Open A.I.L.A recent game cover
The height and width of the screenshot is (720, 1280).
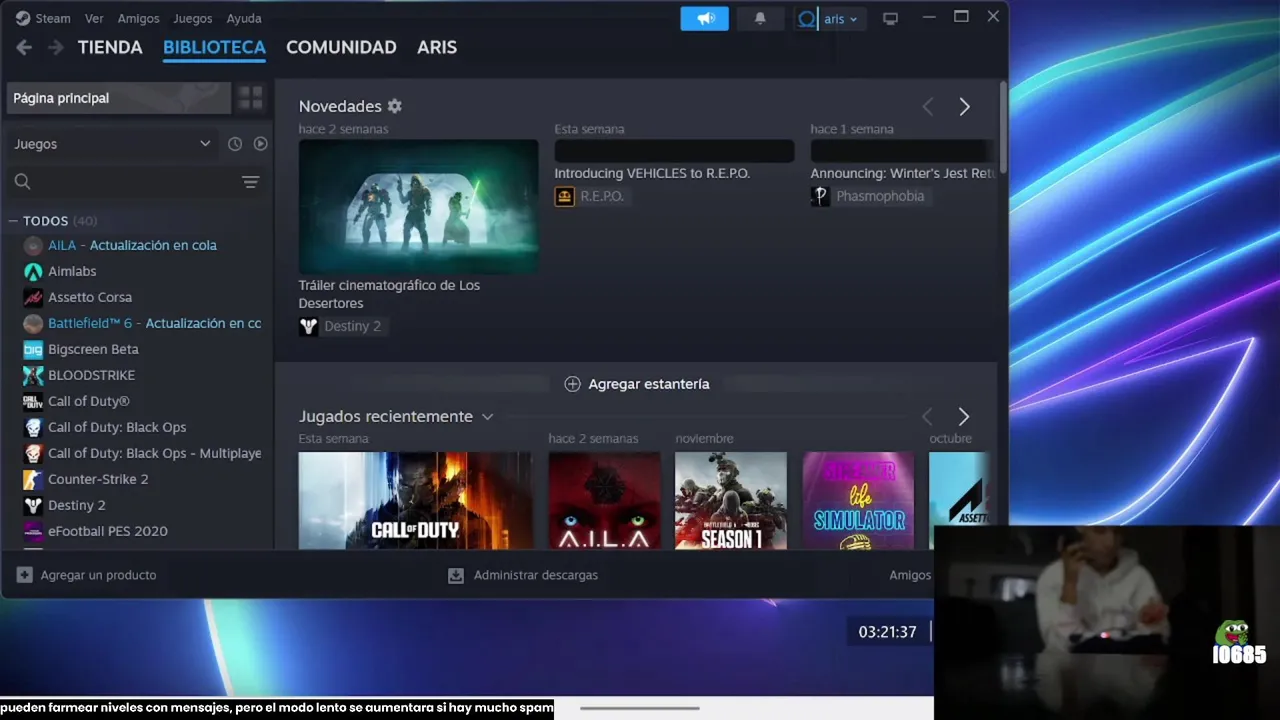[x=604, y=500]
